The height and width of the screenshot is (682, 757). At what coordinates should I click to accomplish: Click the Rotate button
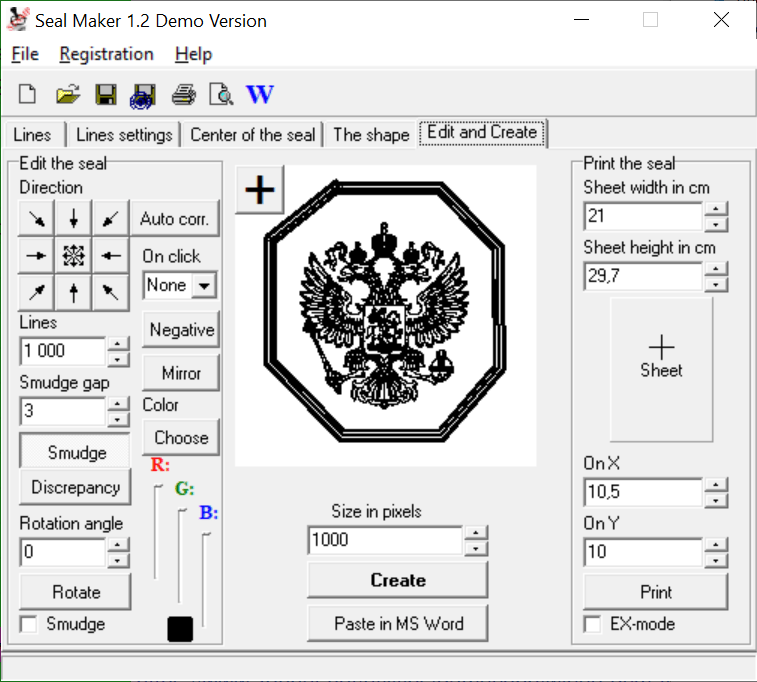pos(75,592)
